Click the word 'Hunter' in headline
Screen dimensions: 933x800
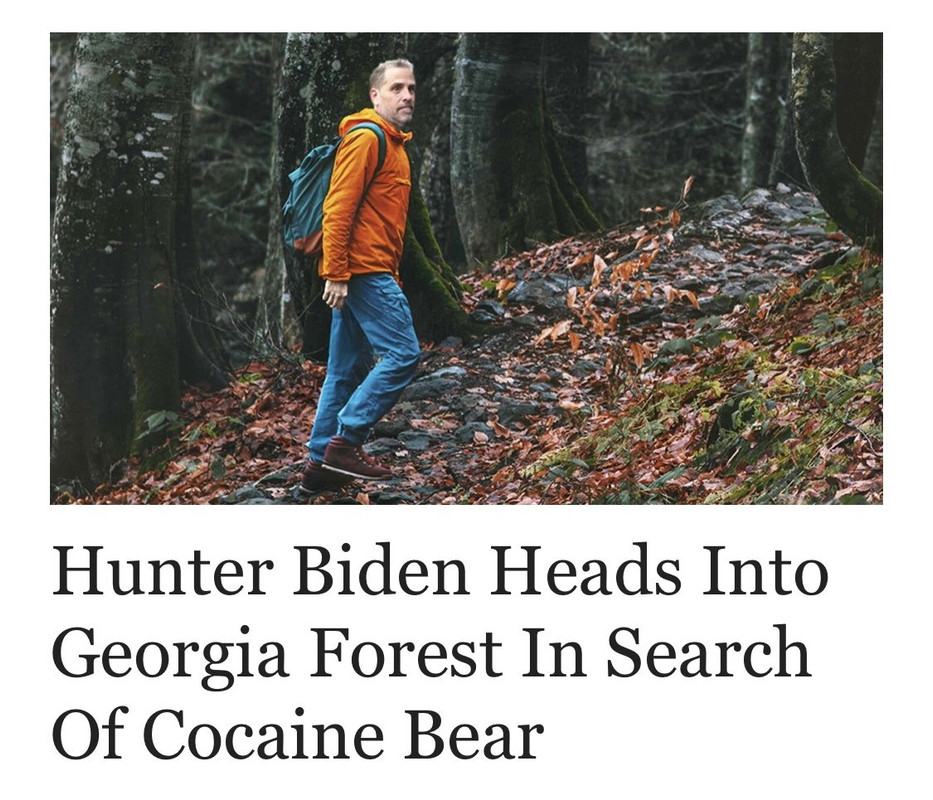coord(163,570)
